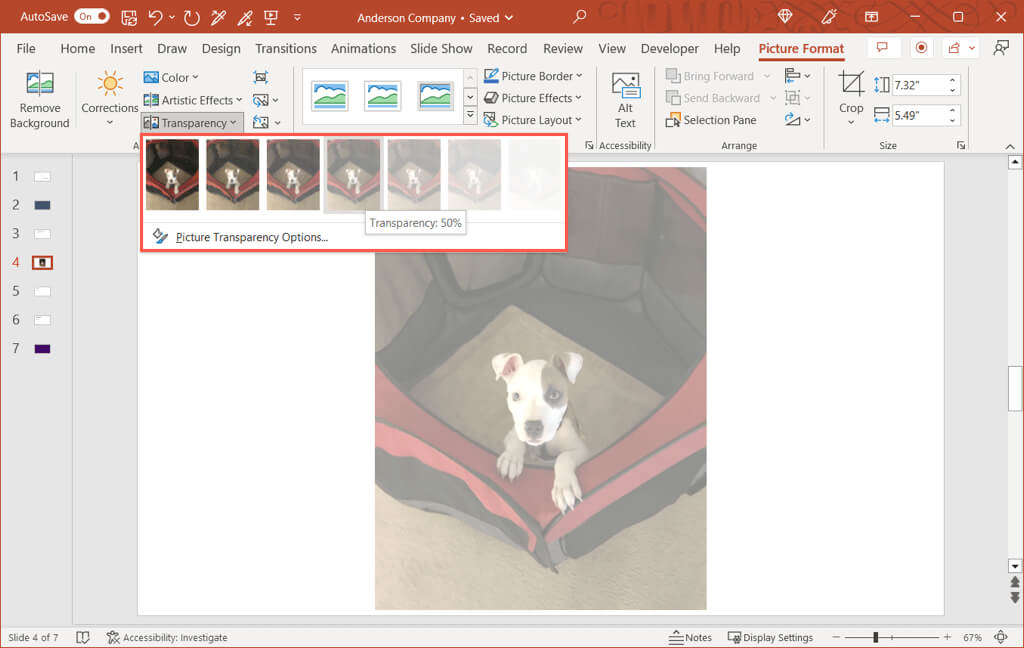Viewport: 1024px width, 648px height.
Task: Toggle the AutoSave switch
Action: coord(91,16)
